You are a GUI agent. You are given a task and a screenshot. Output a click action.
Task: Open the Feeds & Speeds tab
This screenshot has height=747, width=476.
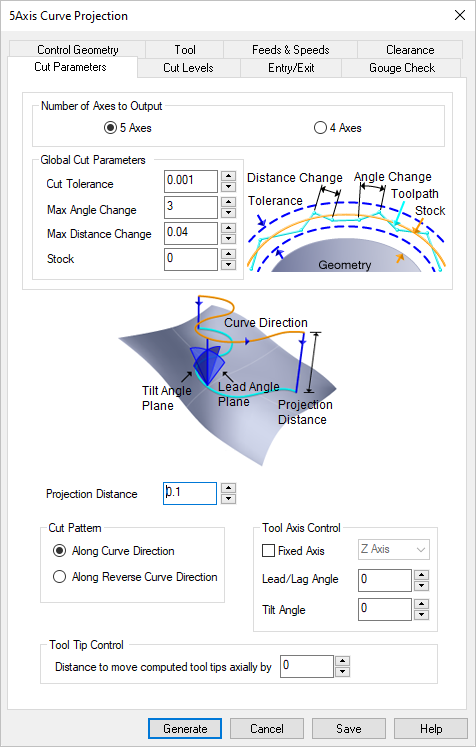(x=291, y=50)
